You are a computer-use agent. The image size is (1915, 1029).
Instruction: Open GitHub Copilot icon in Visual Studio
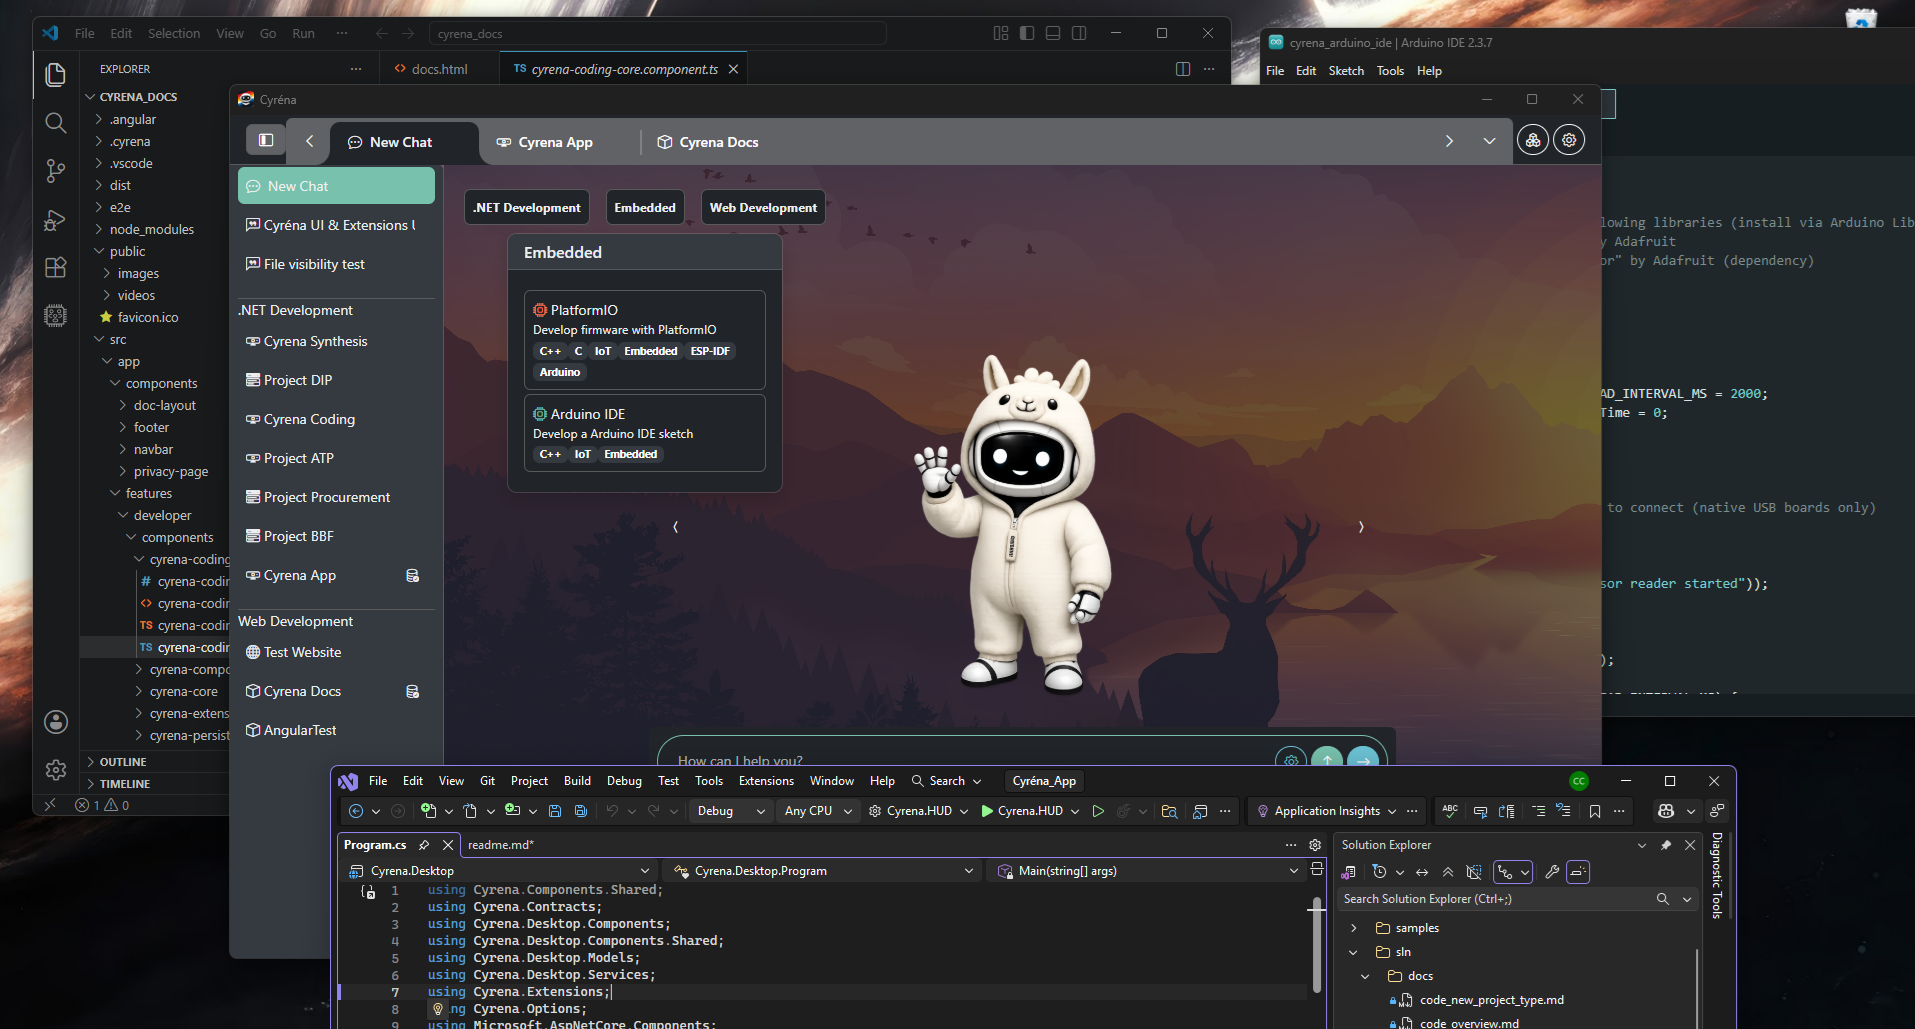1666,811
